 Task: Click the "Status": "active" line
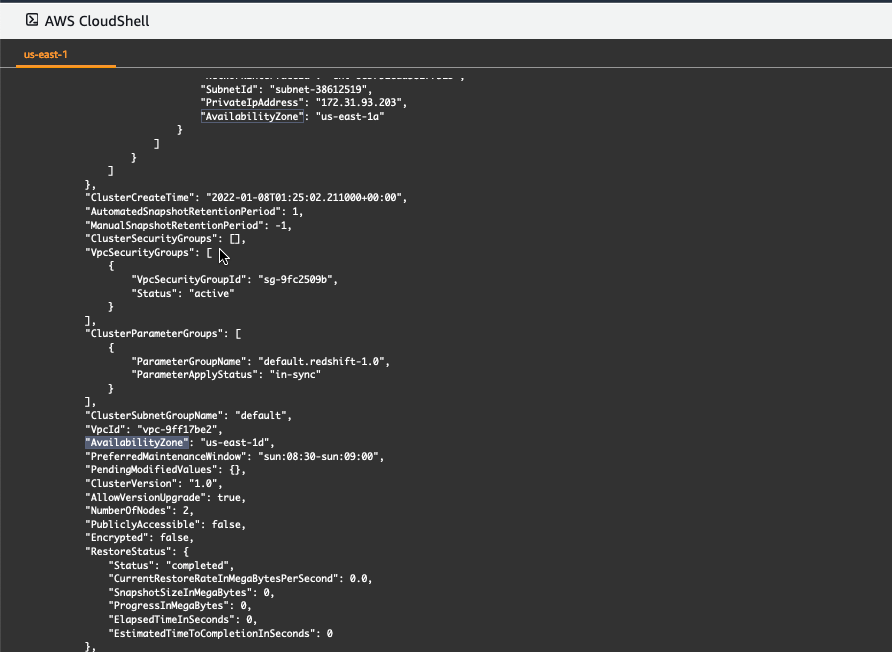[183, 294]
